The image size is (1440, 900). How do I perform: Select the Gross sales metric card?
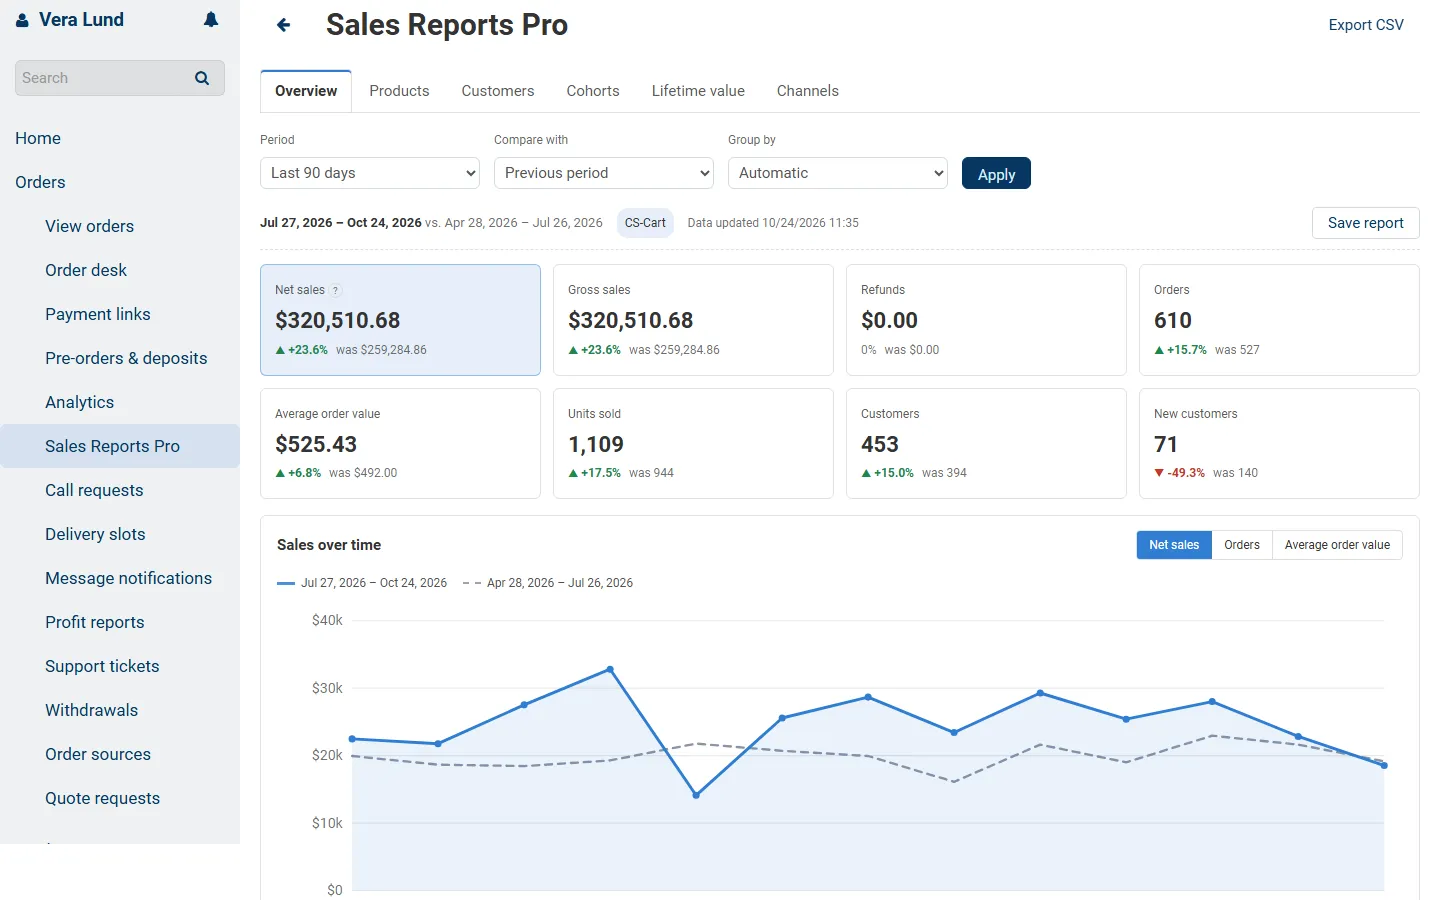pyautogui.click(x=693, y=320)
